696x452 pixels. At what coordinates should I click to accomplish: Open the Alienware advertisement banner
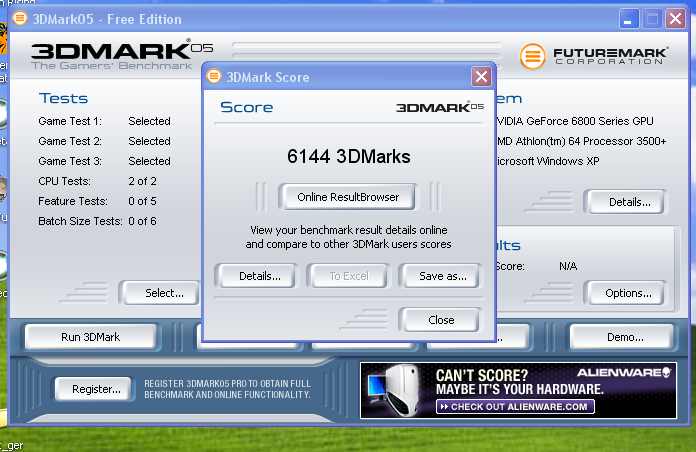pyautogui.click(x=518, y=391)
